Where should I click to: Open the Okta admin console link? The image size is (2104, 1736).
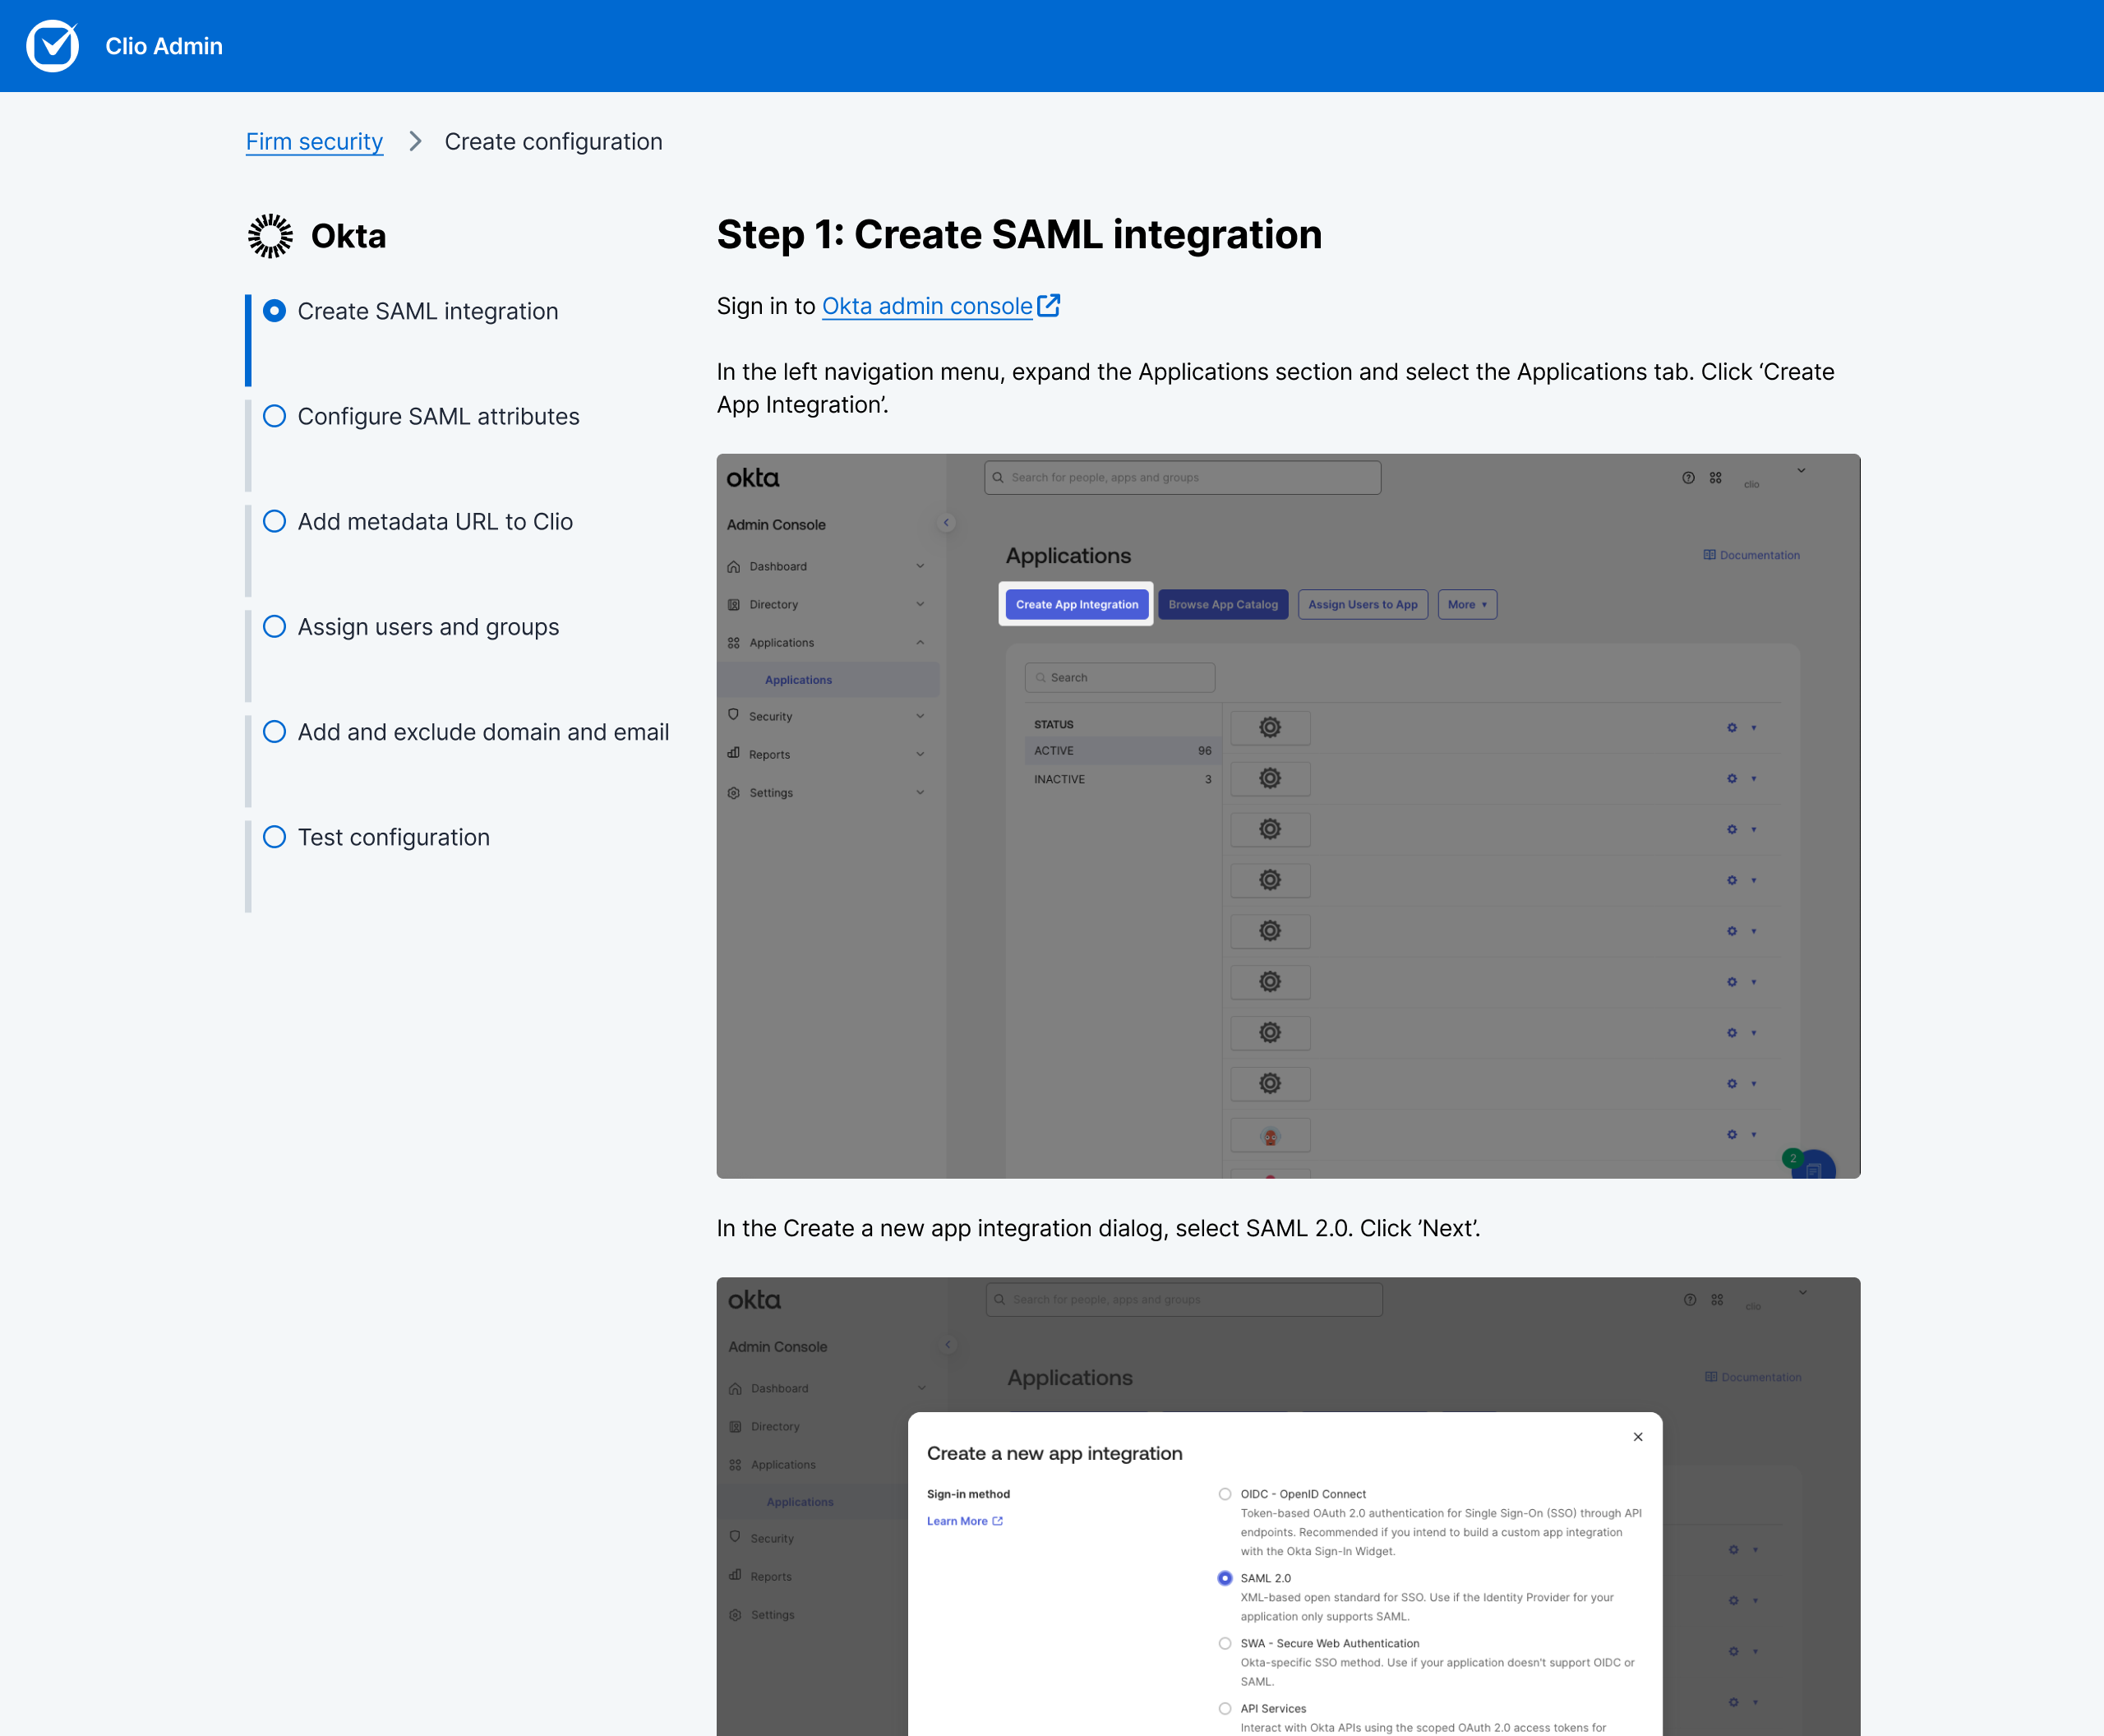coord(927,306)
